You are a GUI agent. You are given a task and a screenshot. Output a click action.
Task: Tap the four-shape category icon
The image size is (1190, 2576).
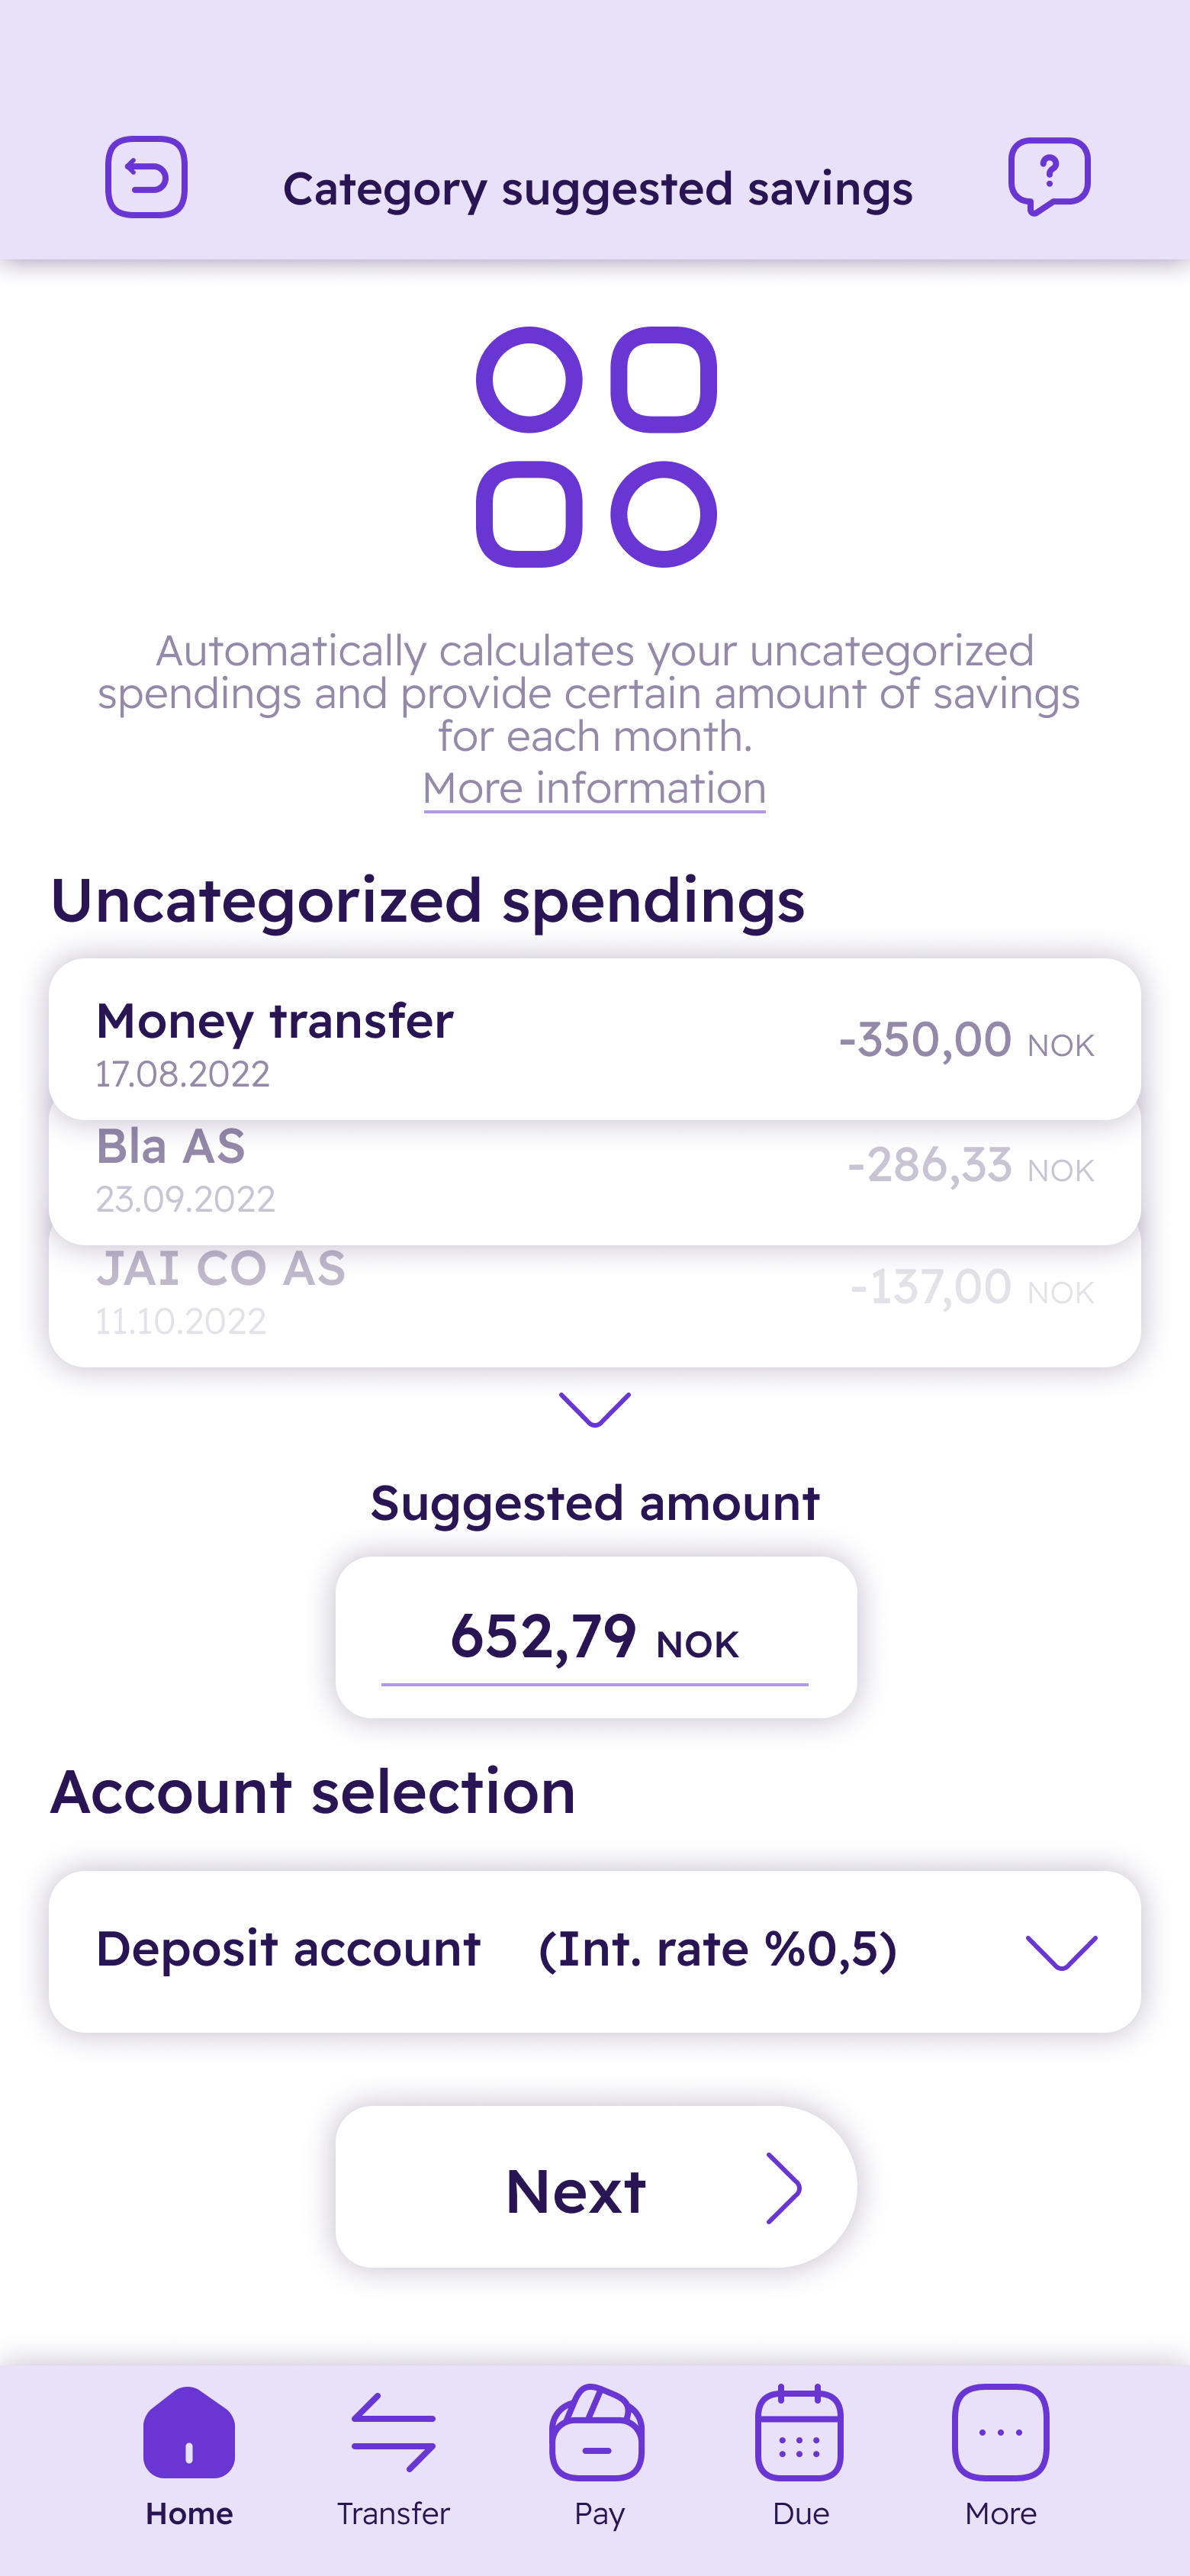point(596,447)
